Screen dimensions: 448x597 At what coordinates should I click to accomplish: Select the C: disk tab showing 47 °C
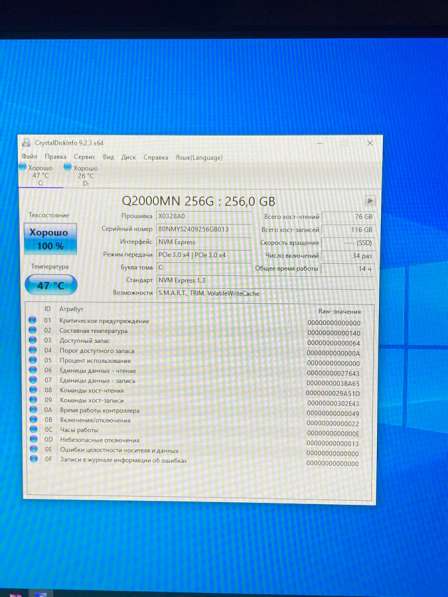coord(40,176)
